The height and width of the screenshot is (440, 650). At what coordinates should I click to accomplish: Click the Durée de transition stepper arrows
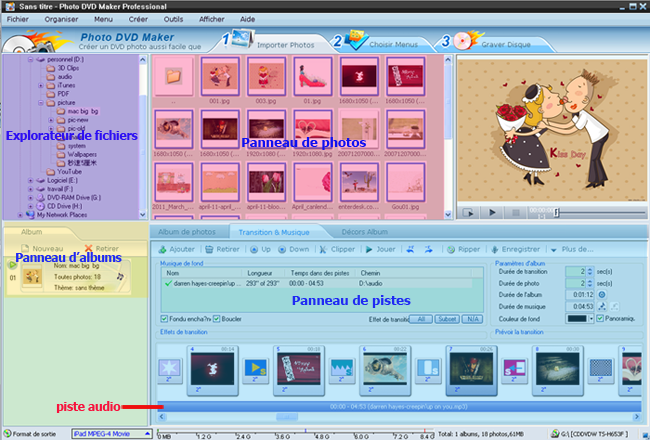[590, 272]
